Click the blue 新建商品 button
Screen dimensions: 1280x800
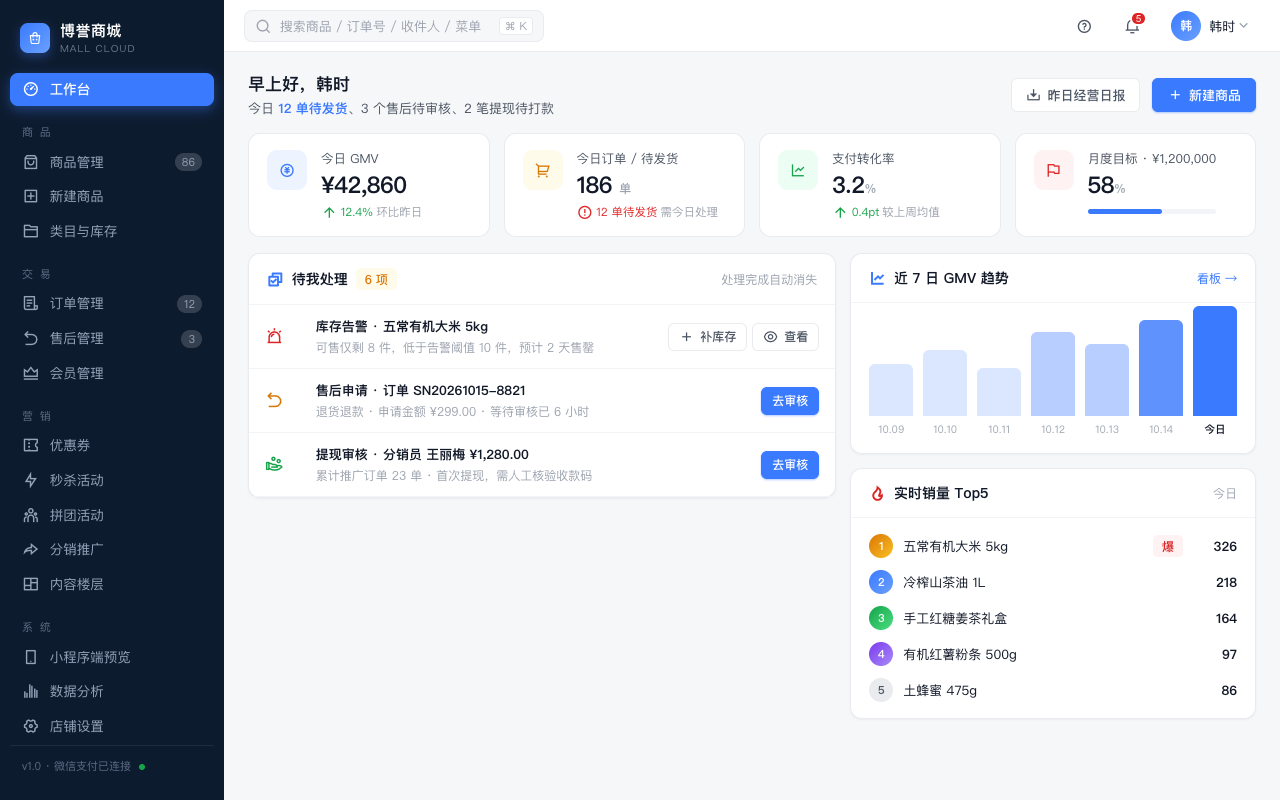(1204, 95)
